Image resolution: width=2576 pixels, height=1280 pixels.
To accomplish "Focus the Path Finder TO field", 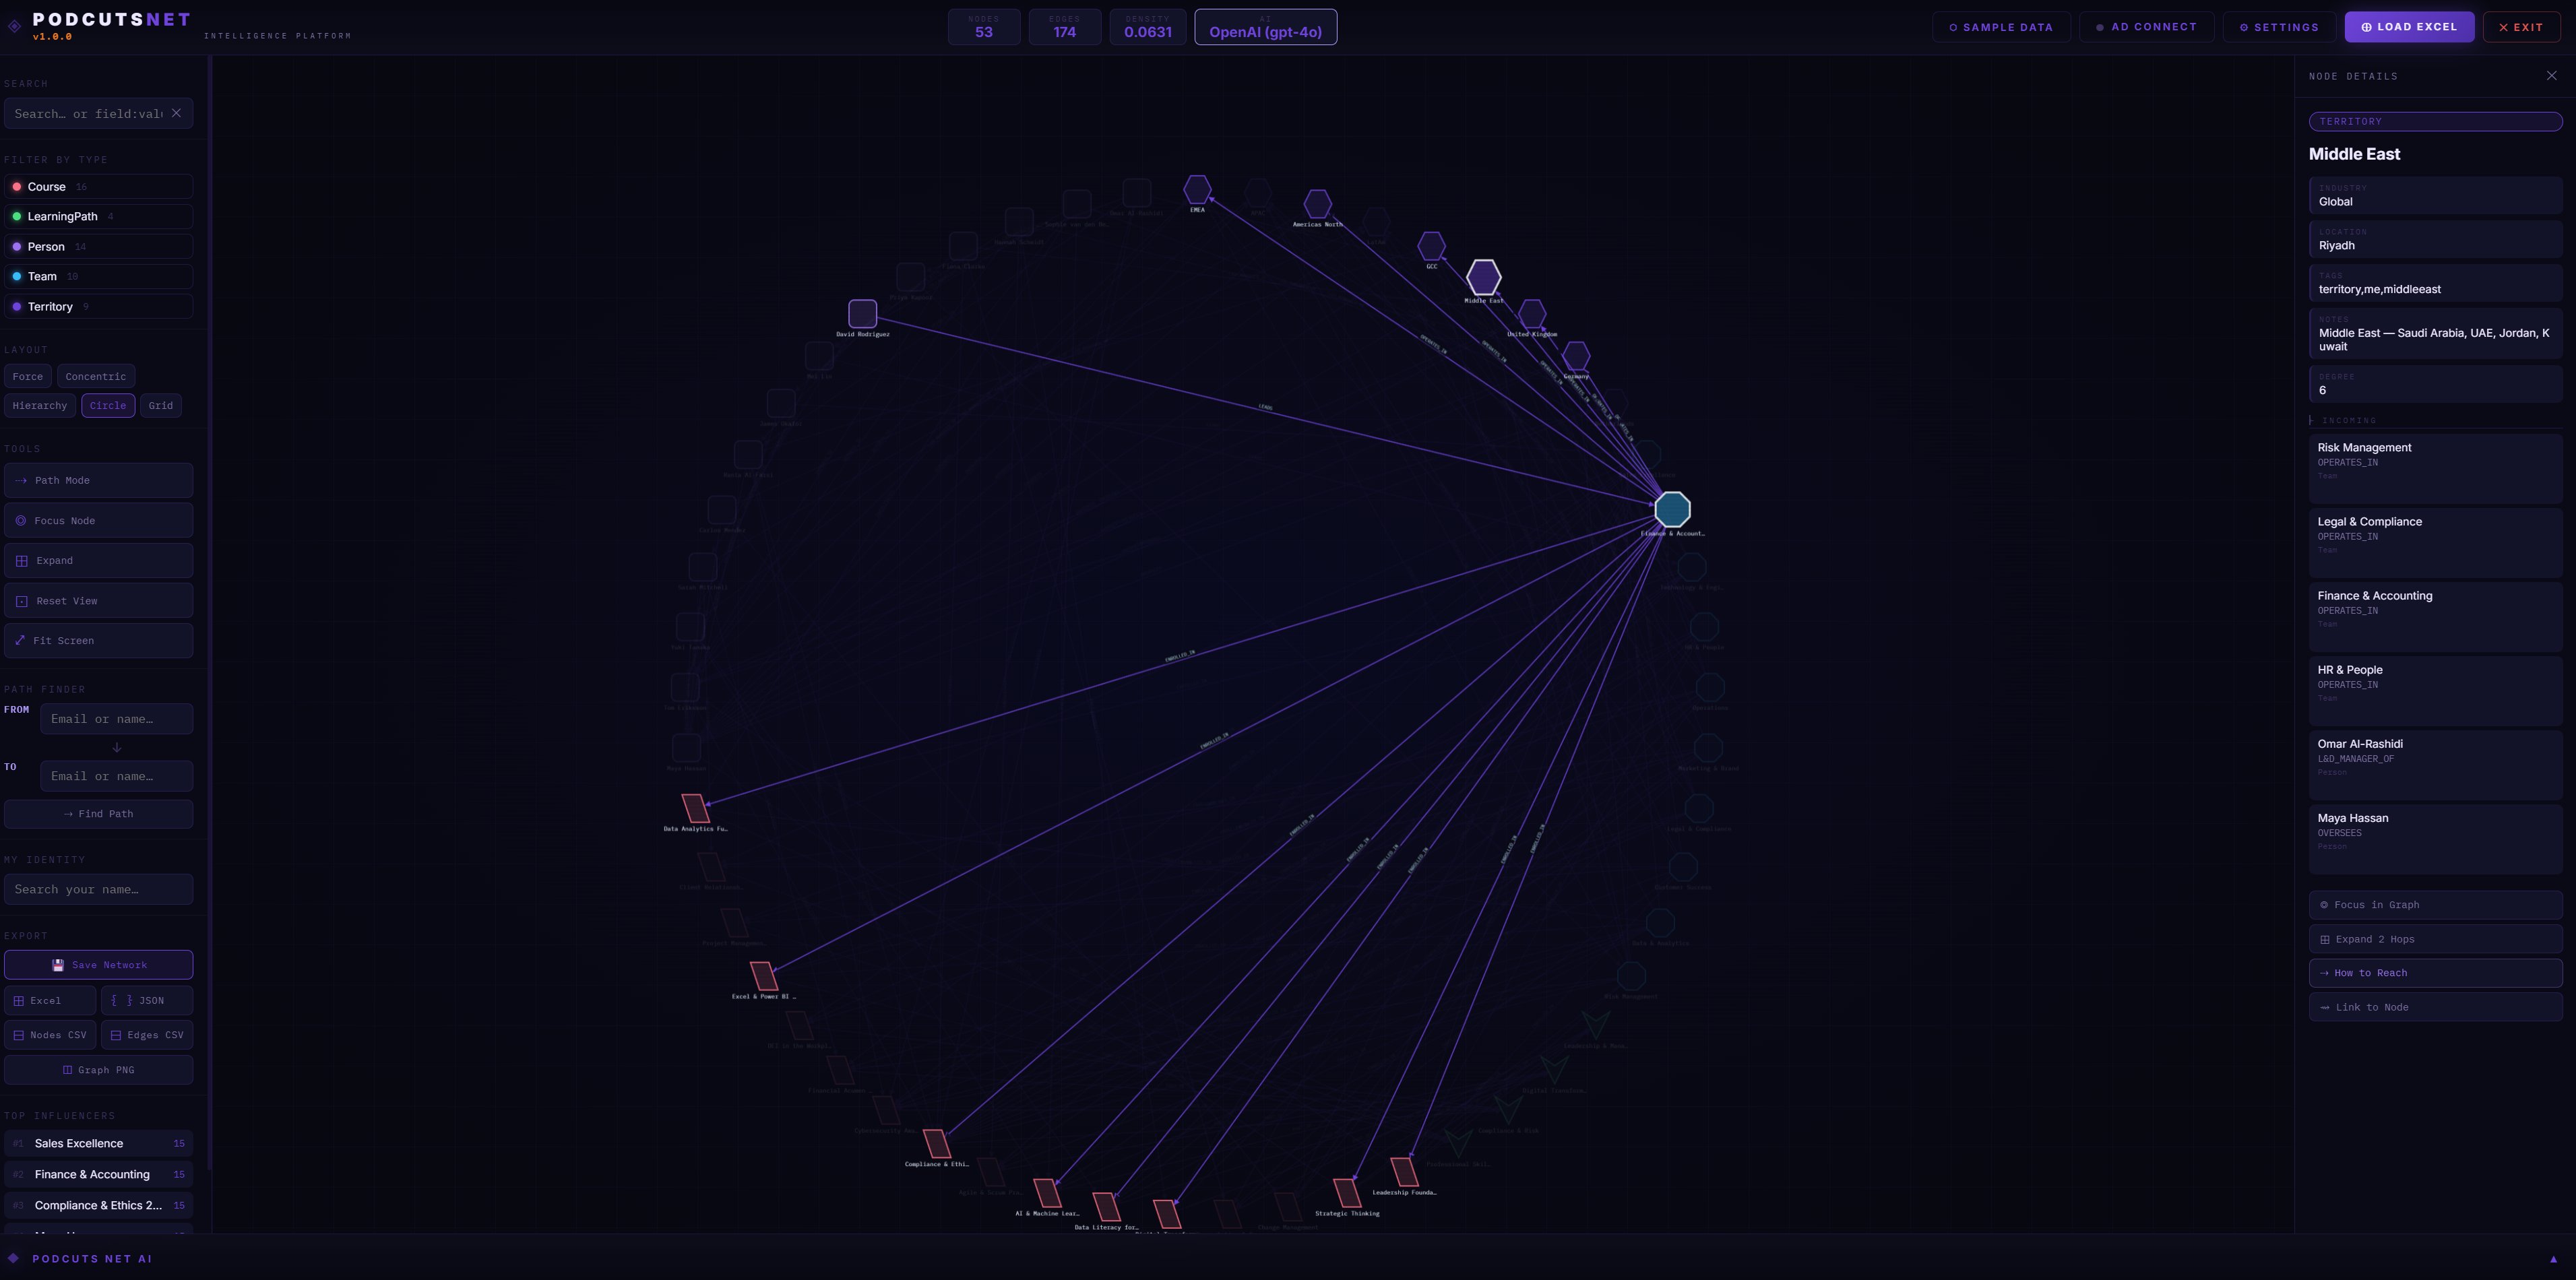I will point(116,776).
